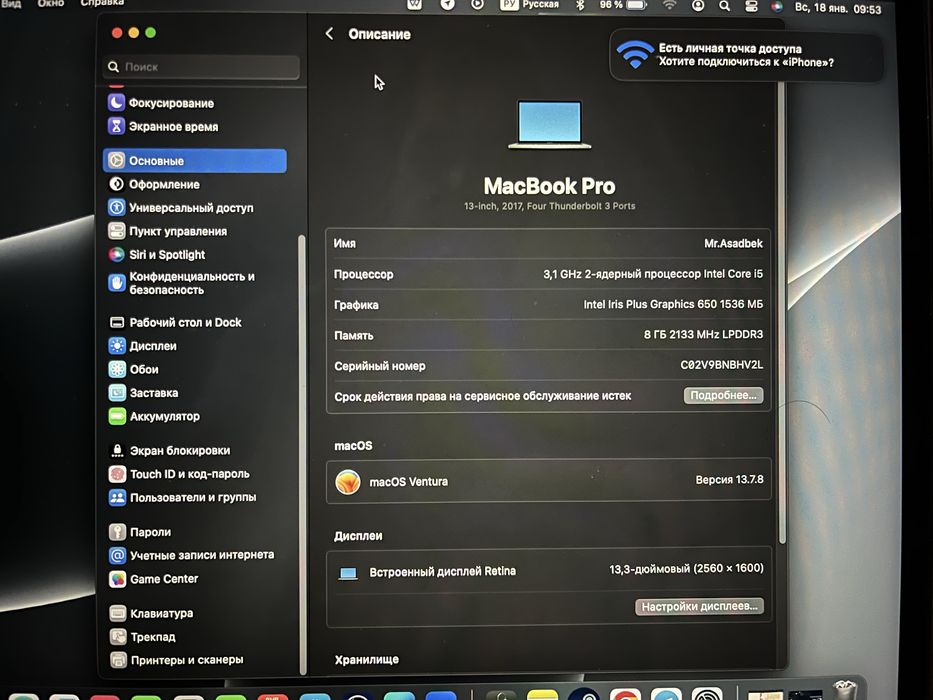933x700 pixels.
Task: Click the MacBook Pro laptop image
Action: pyautogui.click(x=549, y=124)
